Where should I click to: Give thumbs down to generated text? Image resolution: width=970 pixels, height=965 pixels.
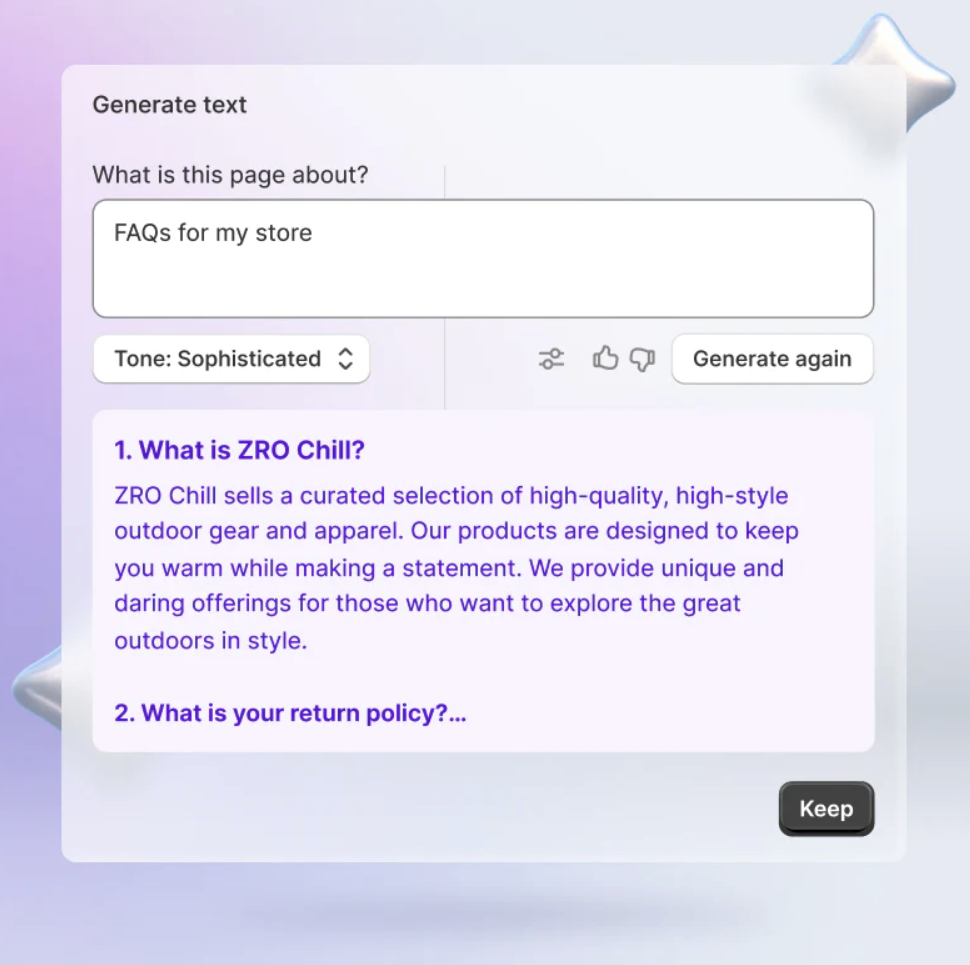[642, 359]
